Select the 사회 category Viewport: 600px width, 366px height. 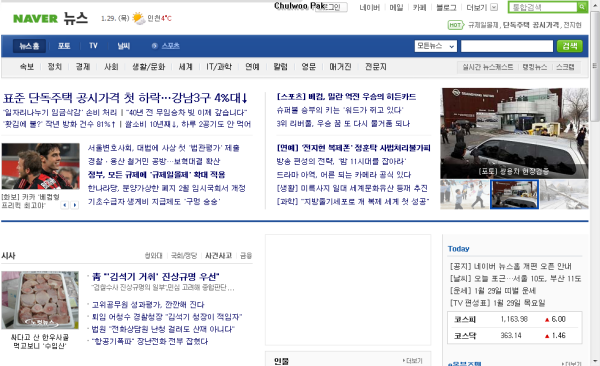click(111, 67)
